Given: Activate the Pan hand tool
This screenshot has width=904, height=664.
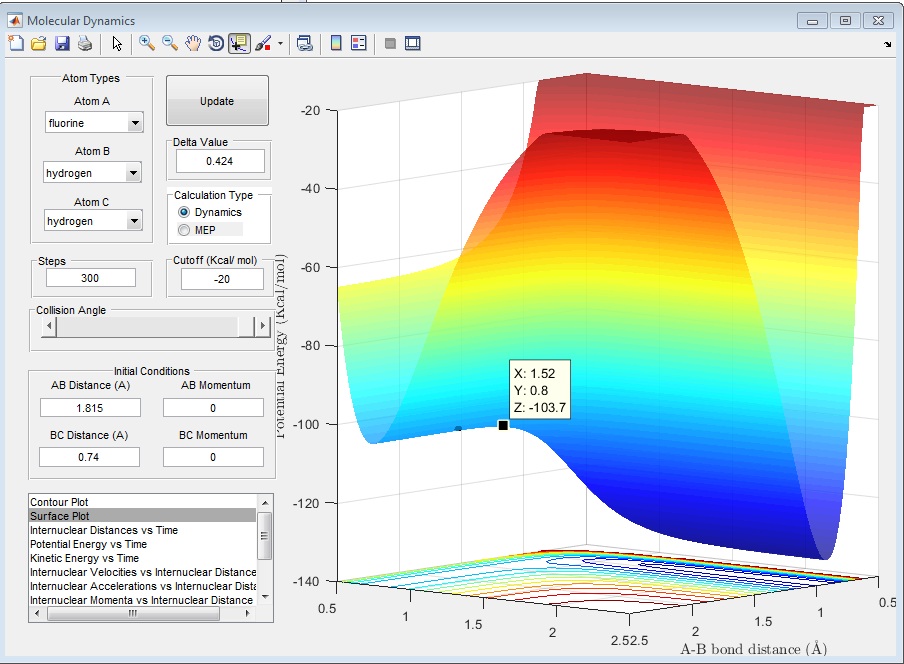Looking at the screenshot, I should click(x=193, y=43).
